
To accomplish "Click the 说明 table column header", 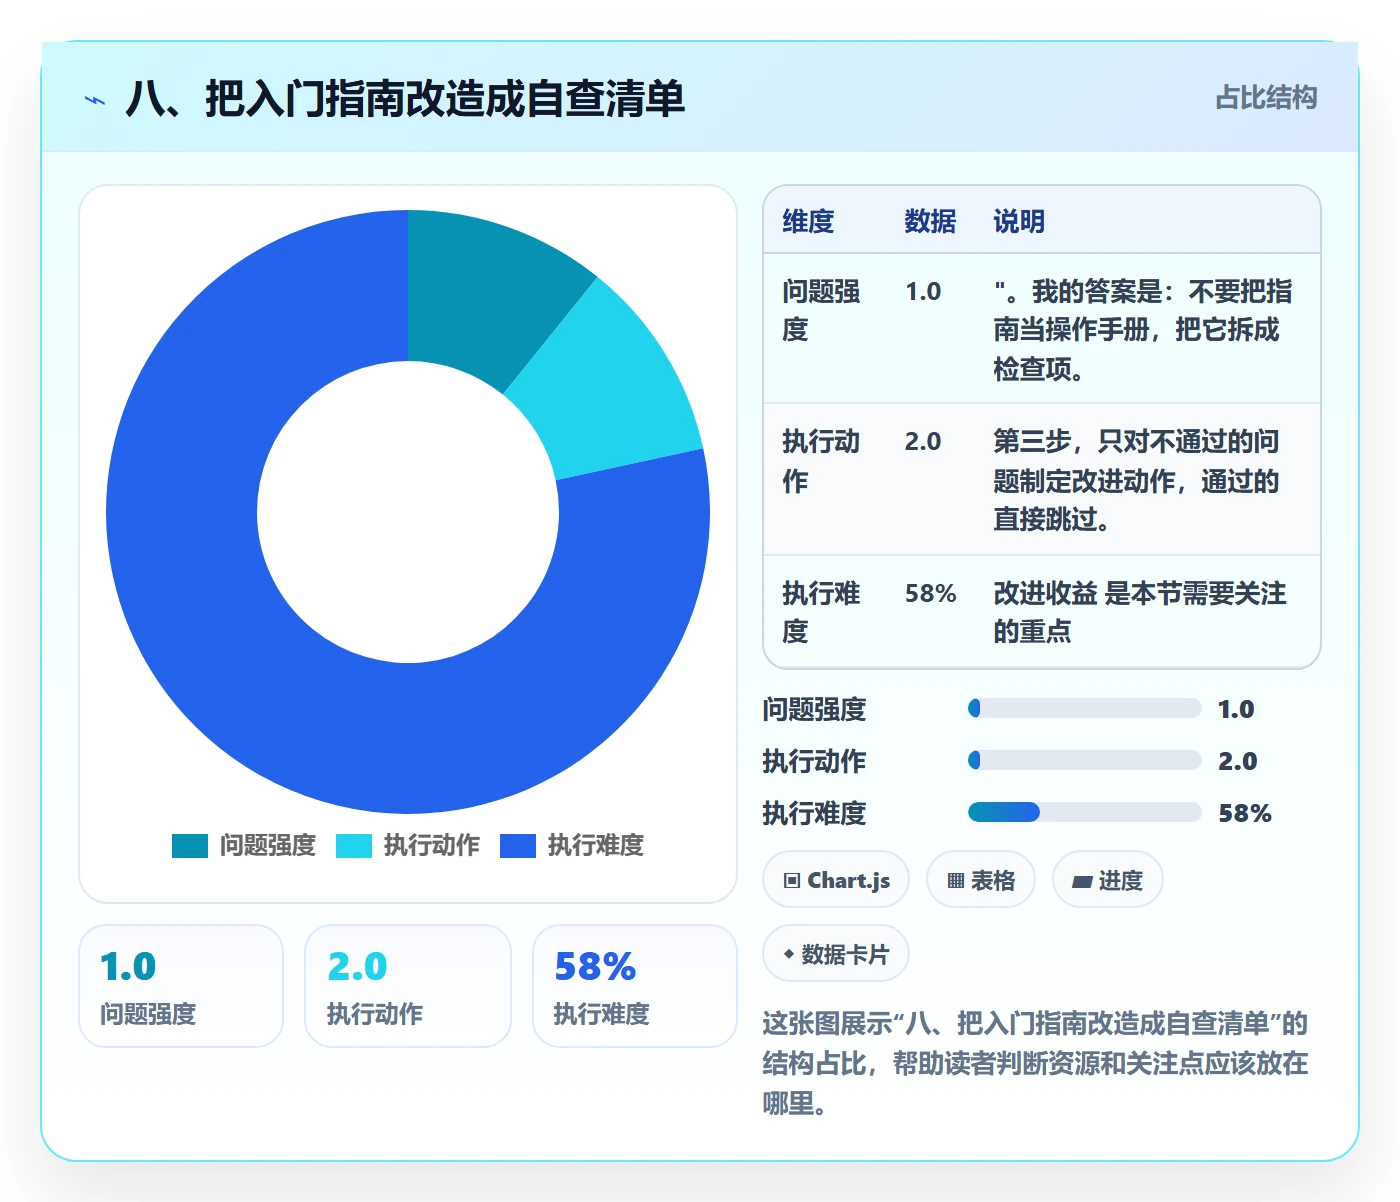I will tap(1019, 221).
